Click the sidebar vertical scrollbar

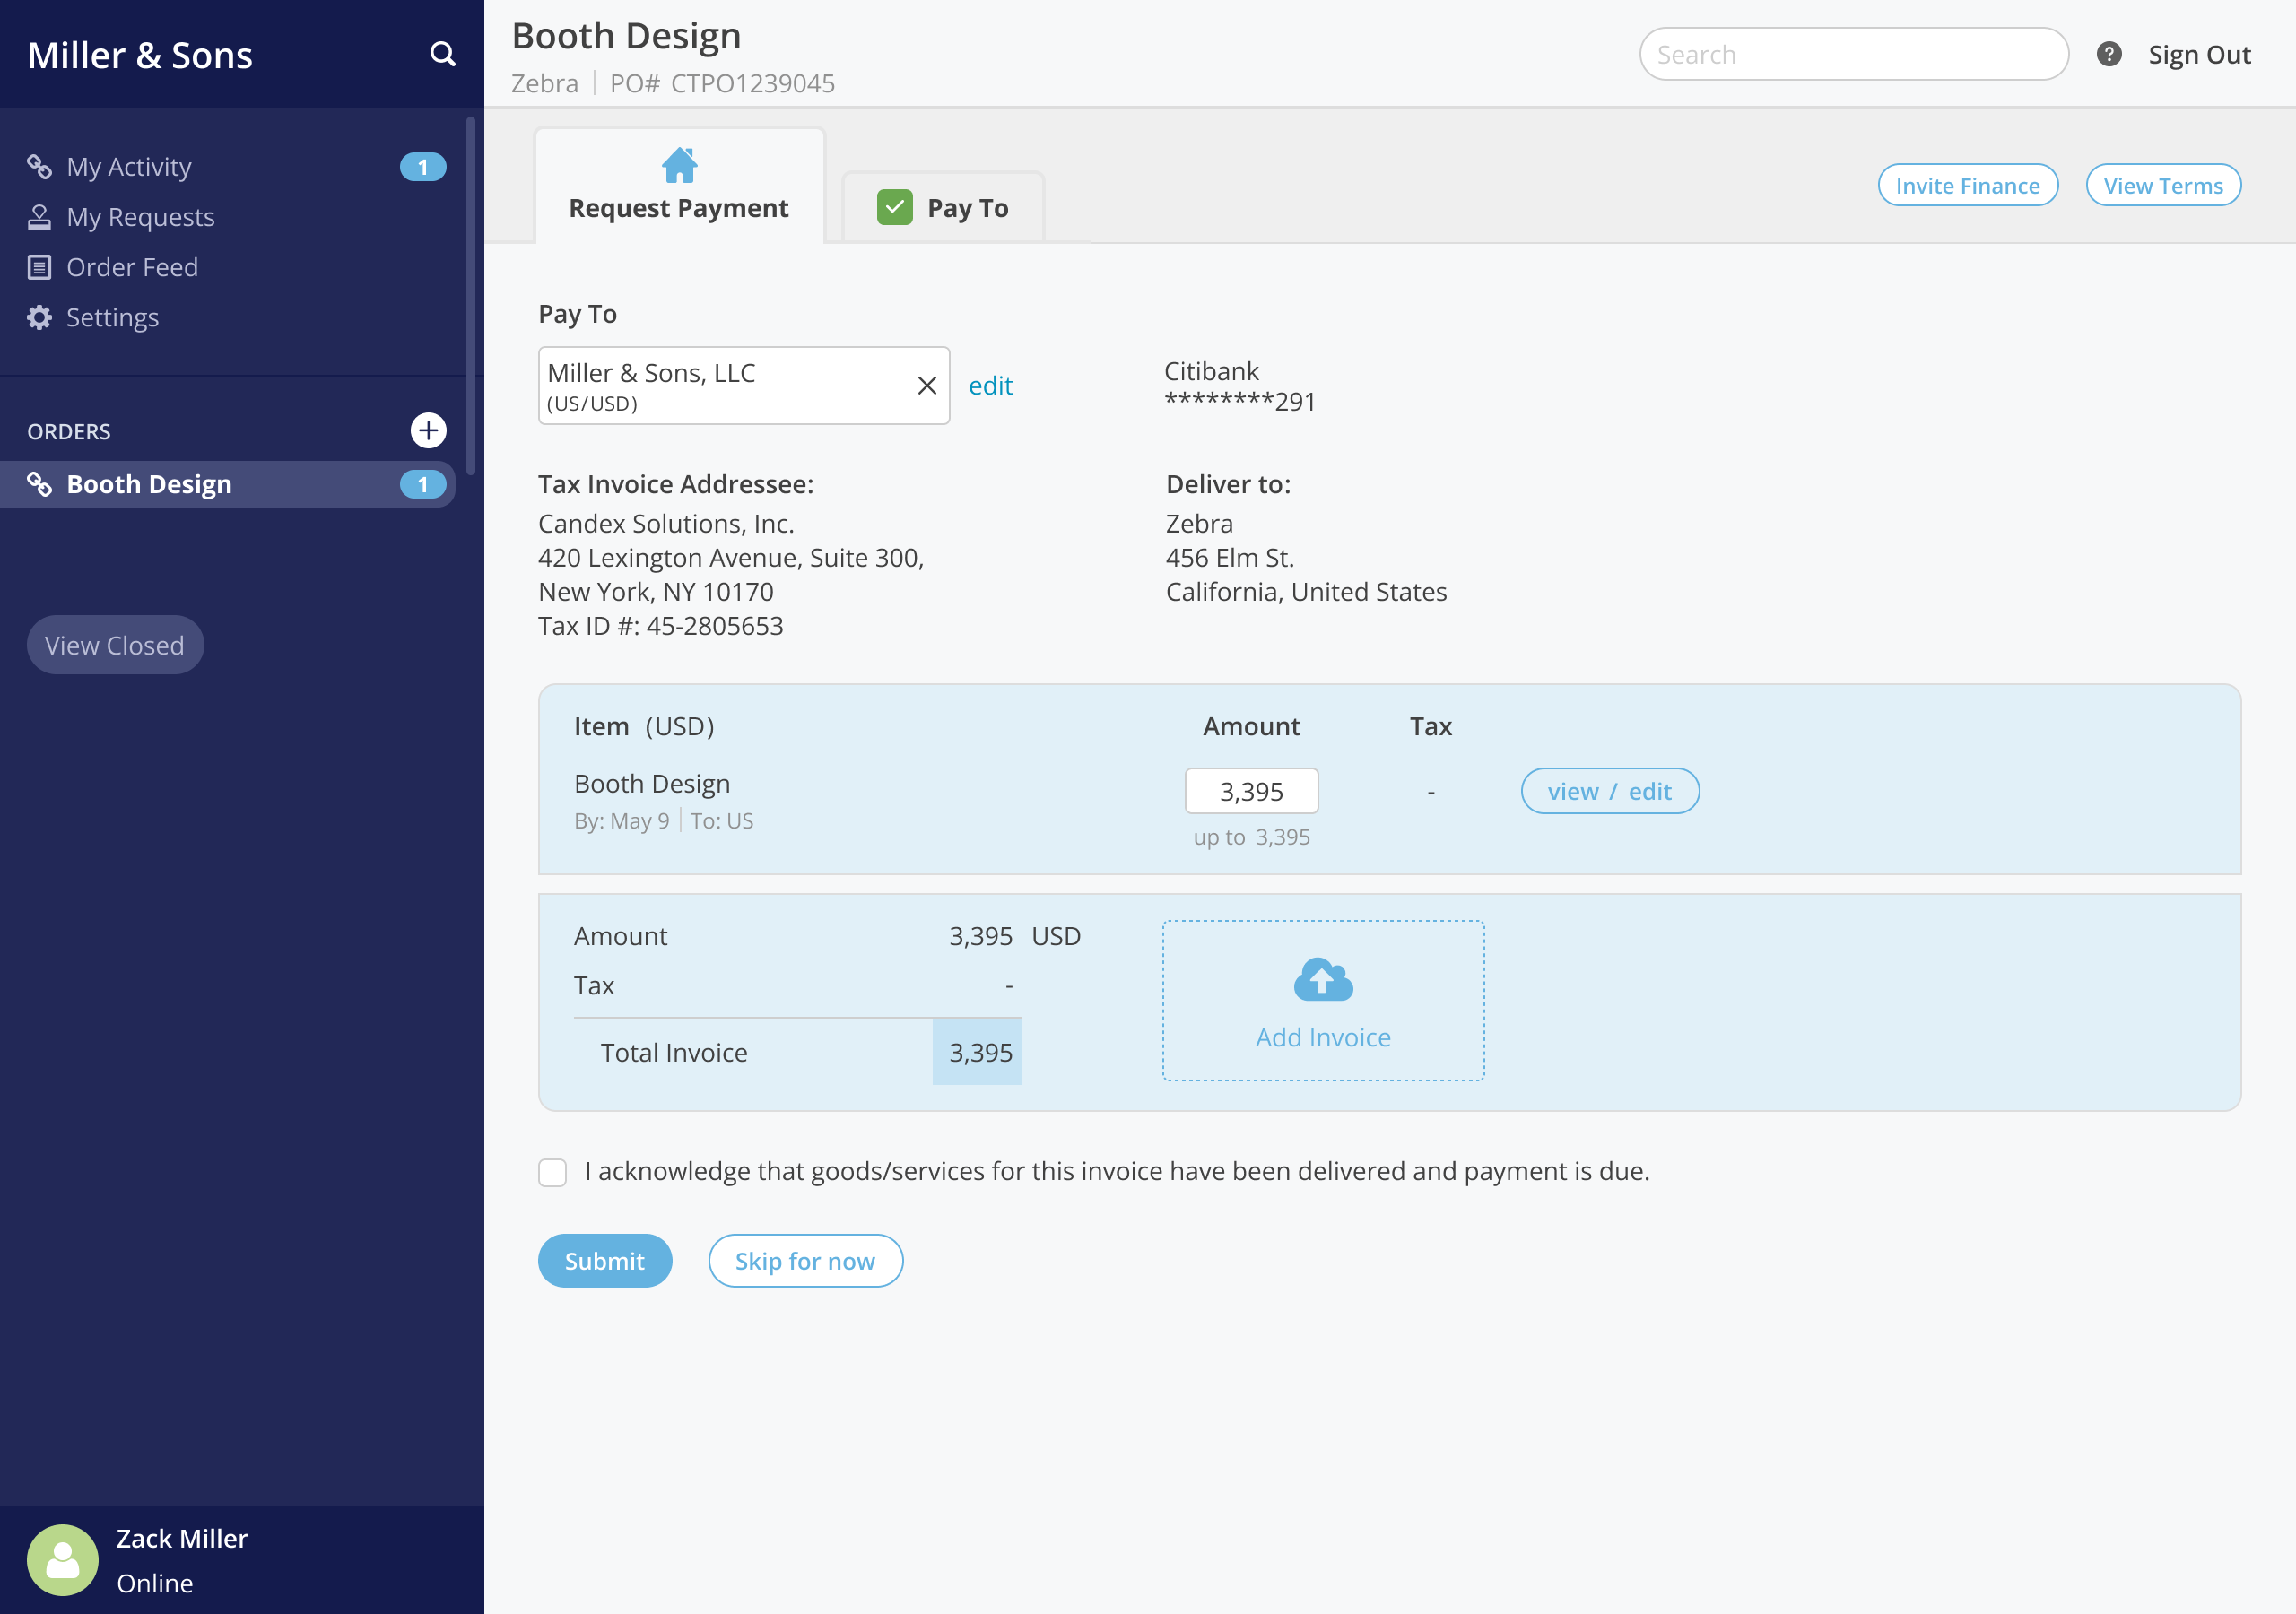click(x=470, y=295)
